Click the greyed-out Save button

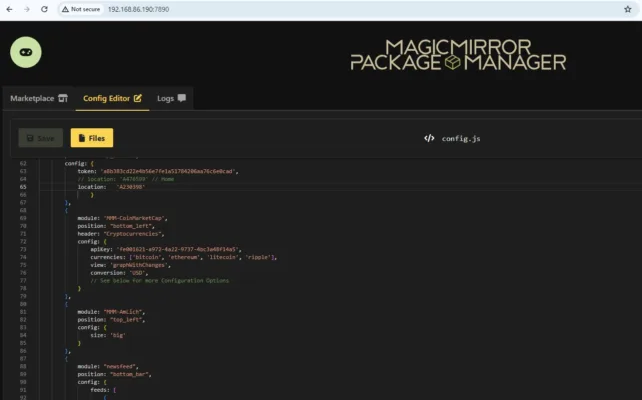tap(41, 138)
